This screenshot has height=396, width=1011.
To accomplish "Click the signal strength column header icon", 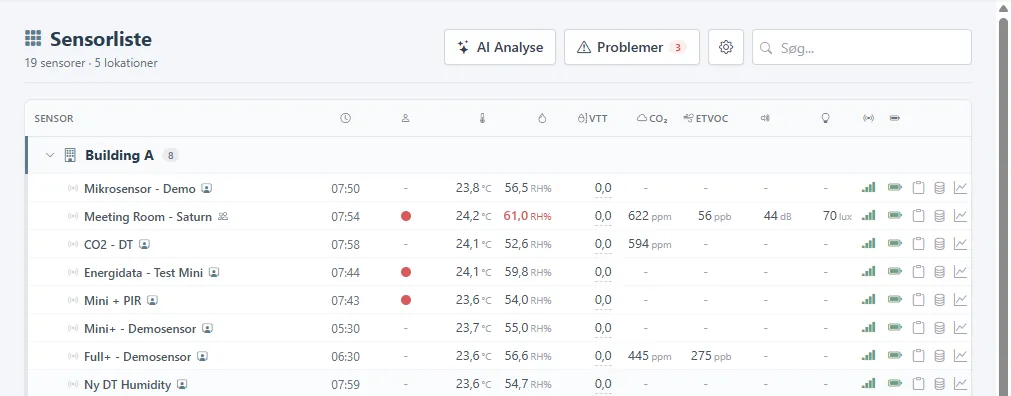I will (x=869, y=118).
